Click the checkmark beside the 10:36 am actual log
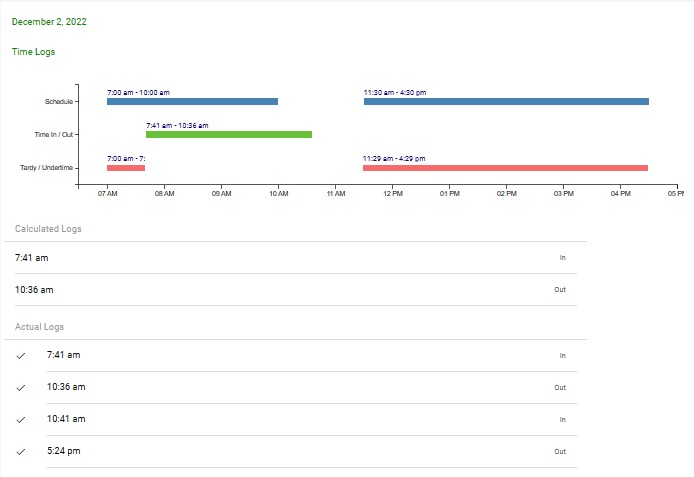This screenshot has height=477, width=694. tap(20, 387)
